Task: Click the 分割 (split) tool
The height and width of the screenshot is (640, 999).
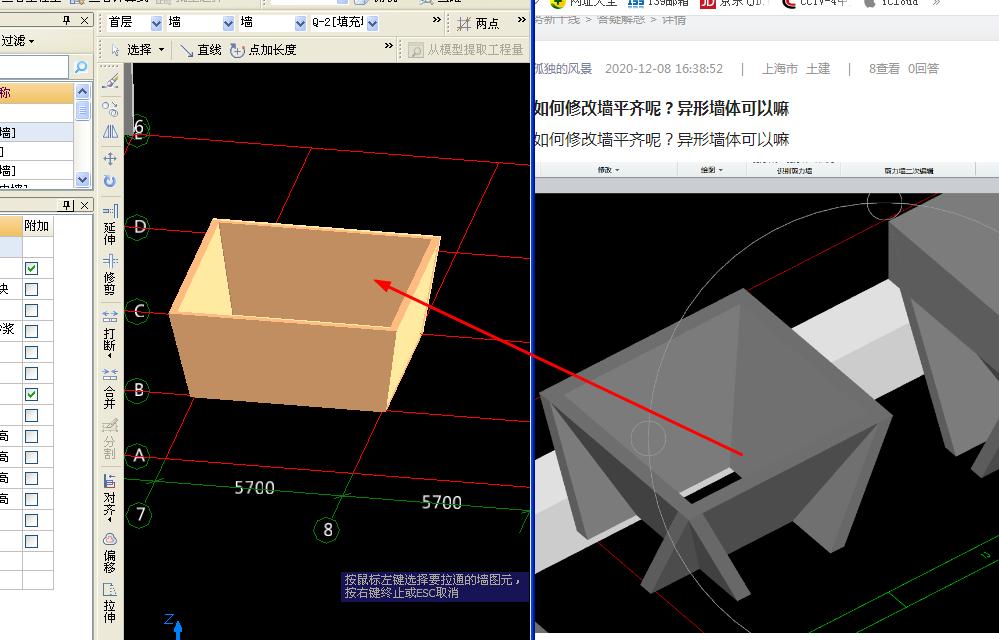Action: (x=110, y=438)
